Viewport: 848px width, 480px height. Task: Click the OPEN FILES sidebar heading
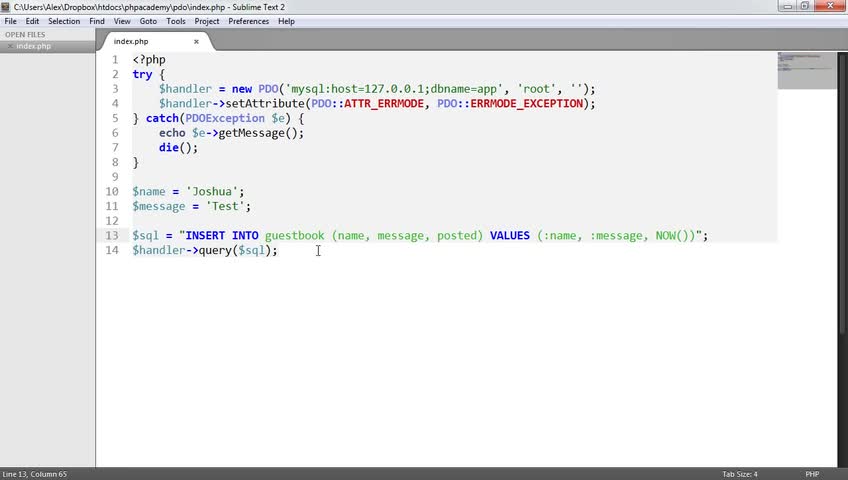coord(25,35)
